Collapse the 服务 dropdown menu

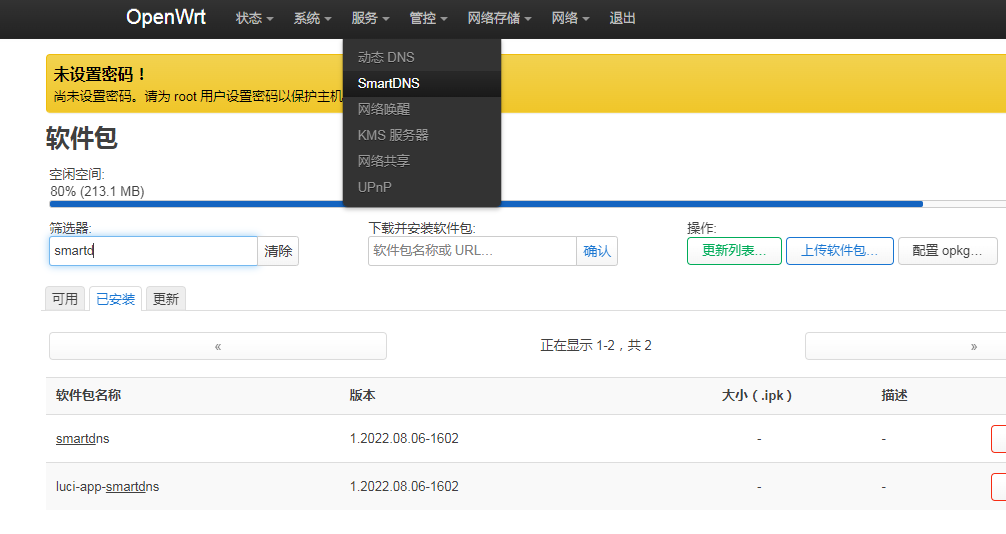point(370,19)
